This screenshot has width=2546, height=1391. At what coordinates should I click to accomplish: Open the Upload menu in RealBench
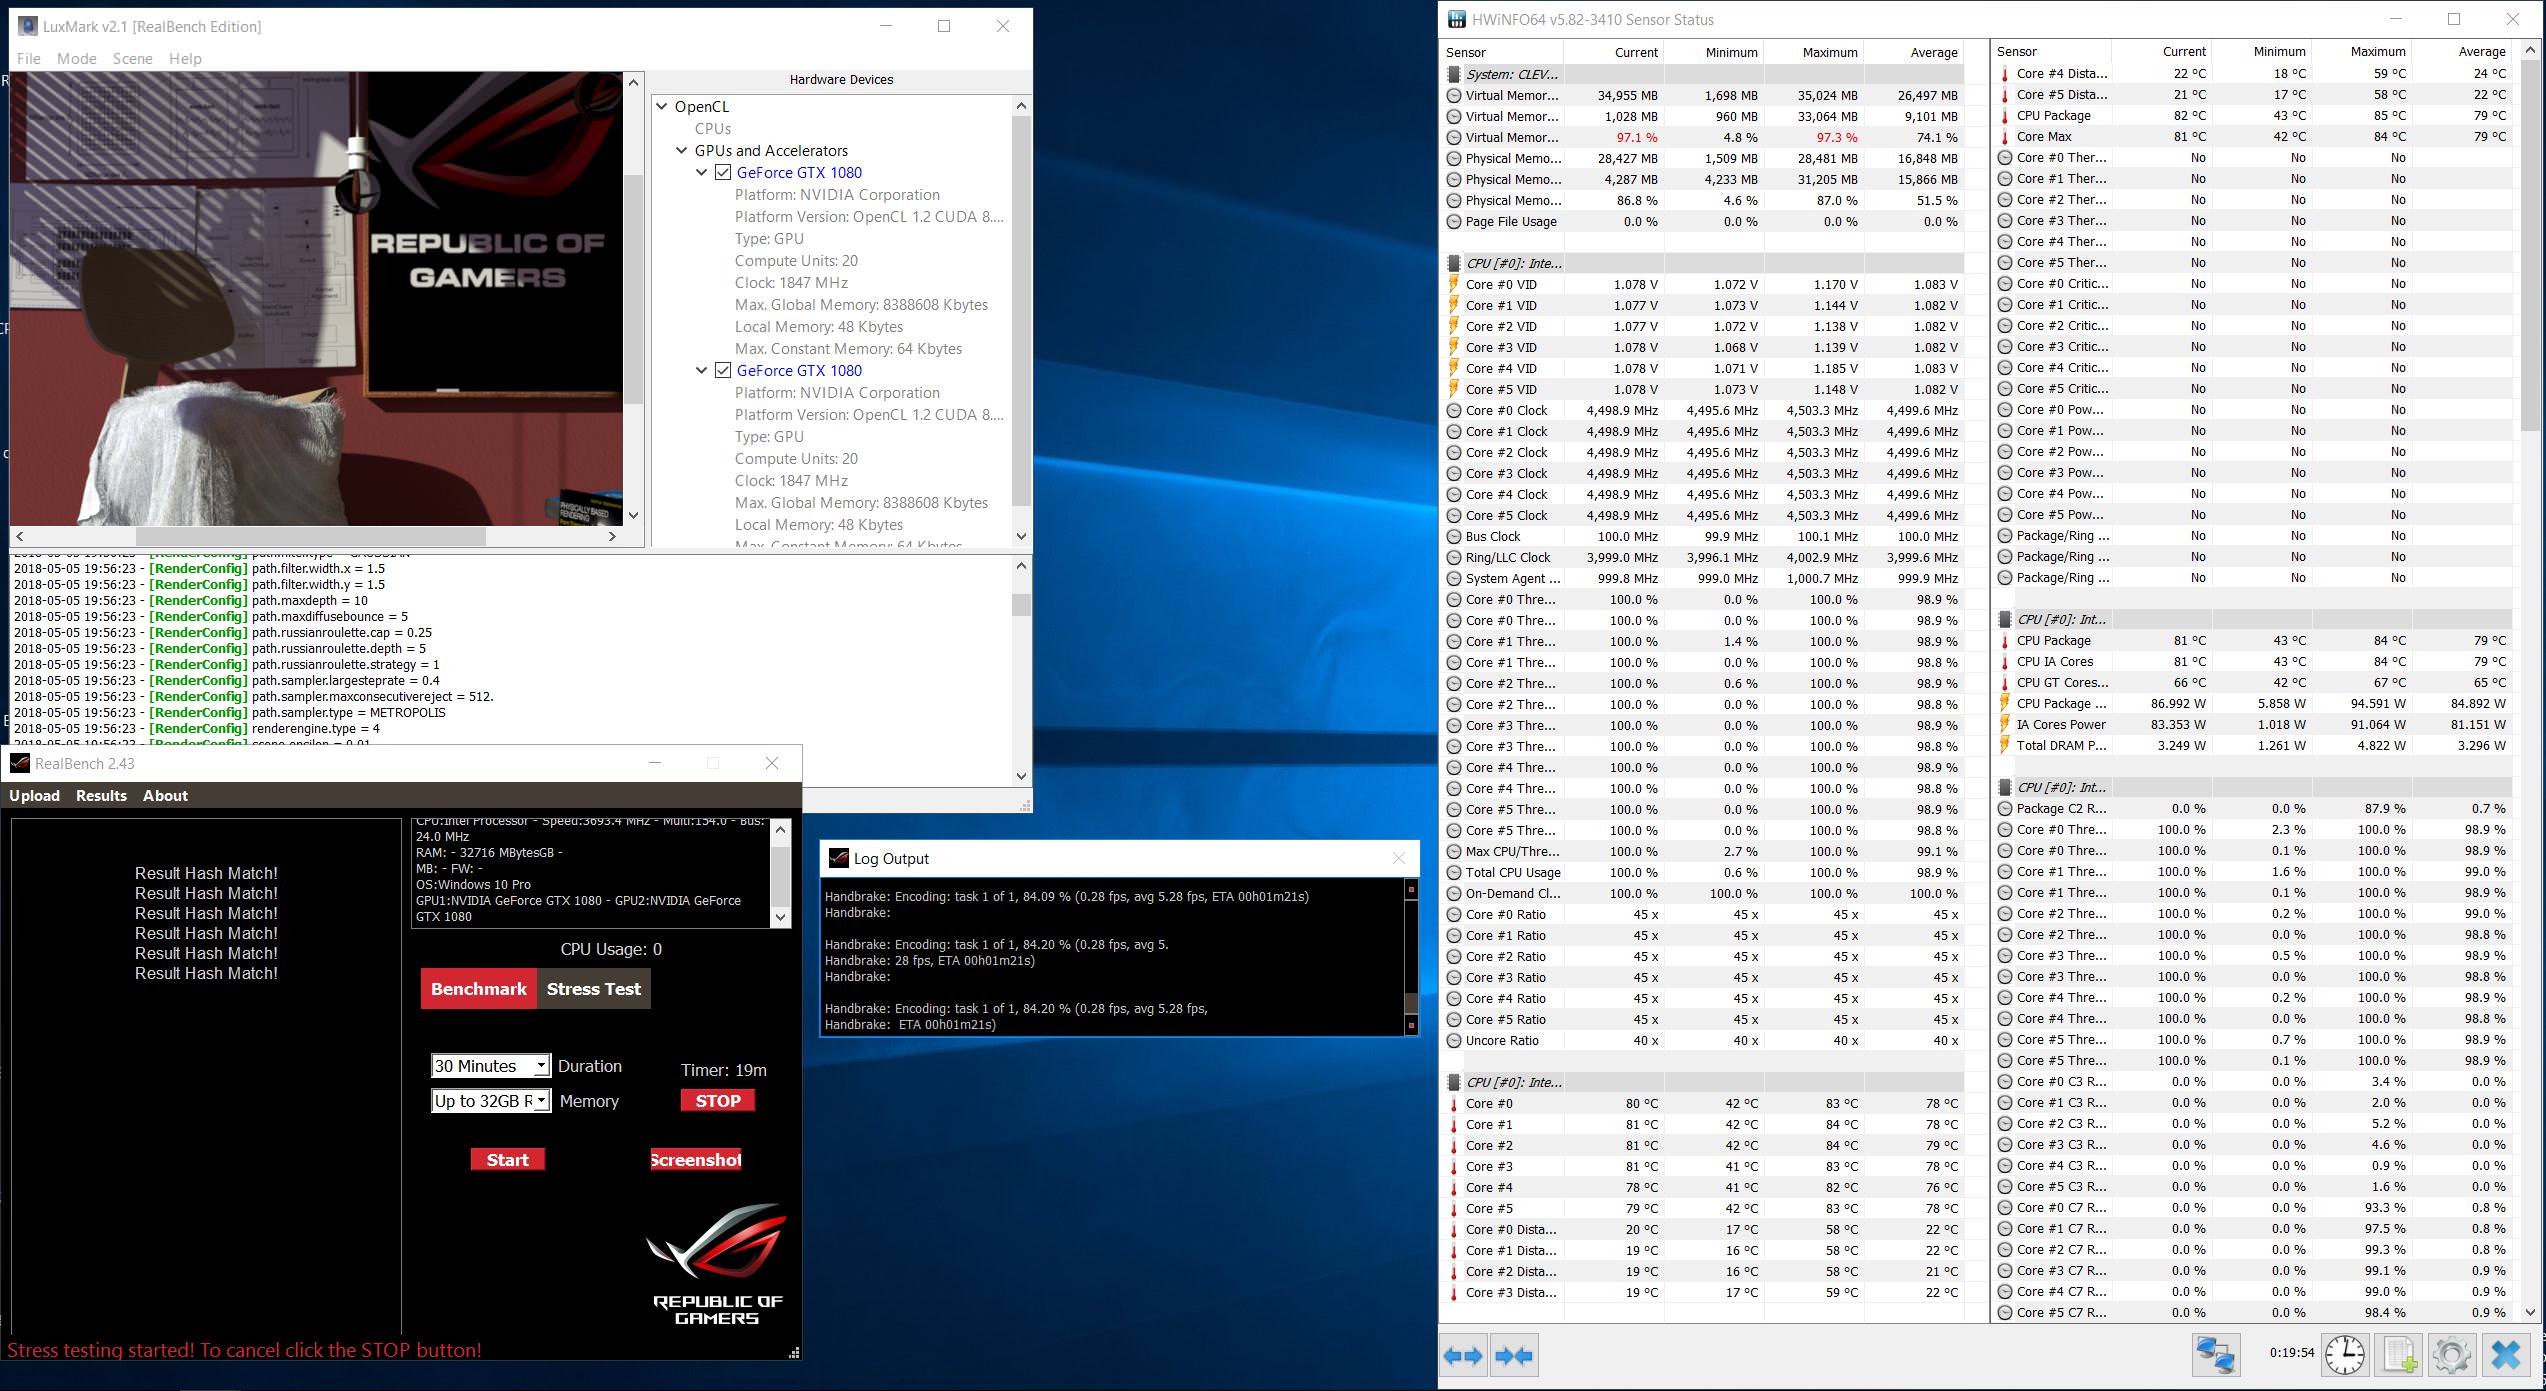point(35,796)
